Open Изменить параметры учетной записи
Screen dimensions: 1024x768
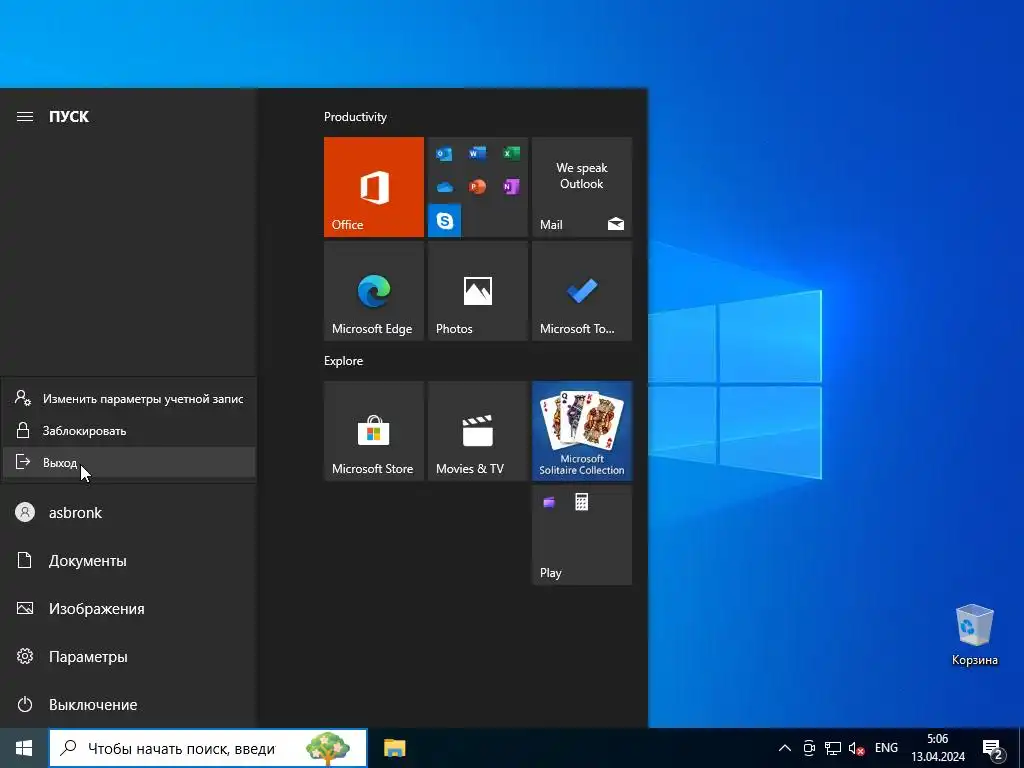[x=129, y=398]
